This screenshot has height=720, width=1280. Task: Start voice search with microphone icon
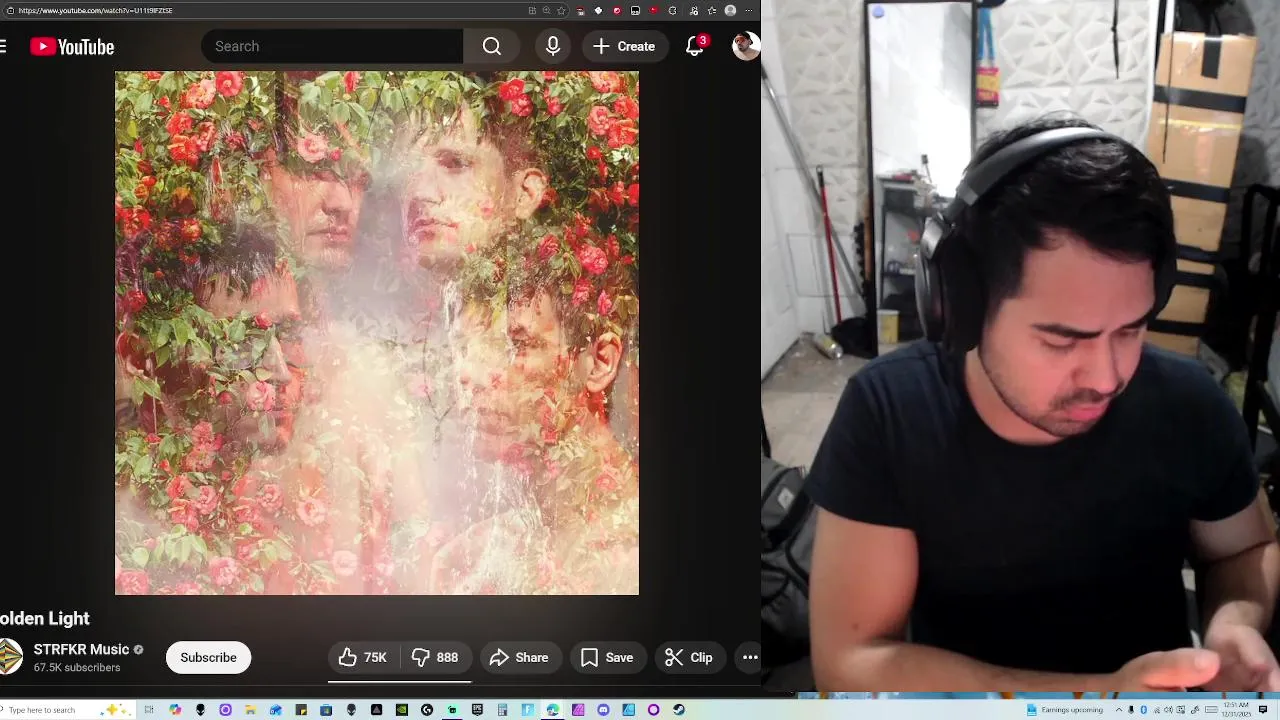coord(552,46)
